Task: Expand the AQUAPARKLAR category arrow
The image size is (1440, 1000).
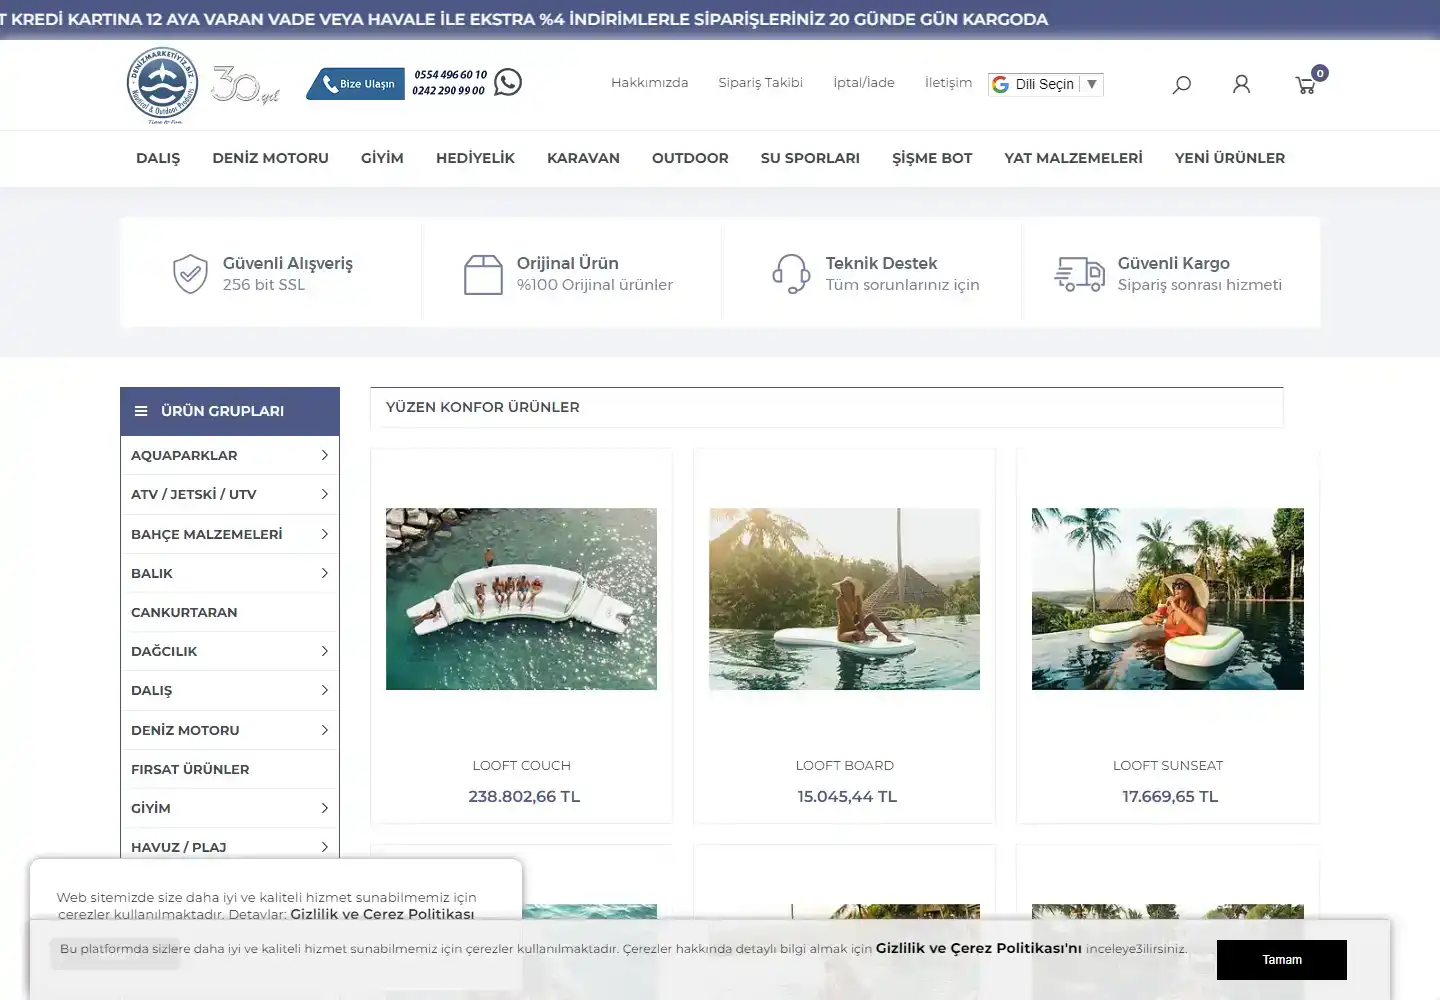Action: pyautogui.click(x=324, y=455)
